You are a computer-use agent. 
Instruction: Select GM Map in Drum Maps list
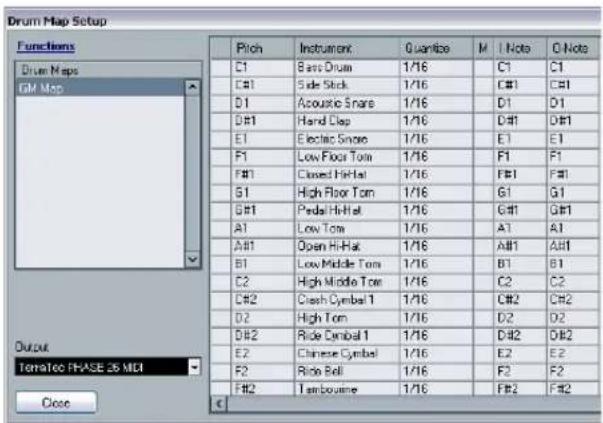click(100, 88)
